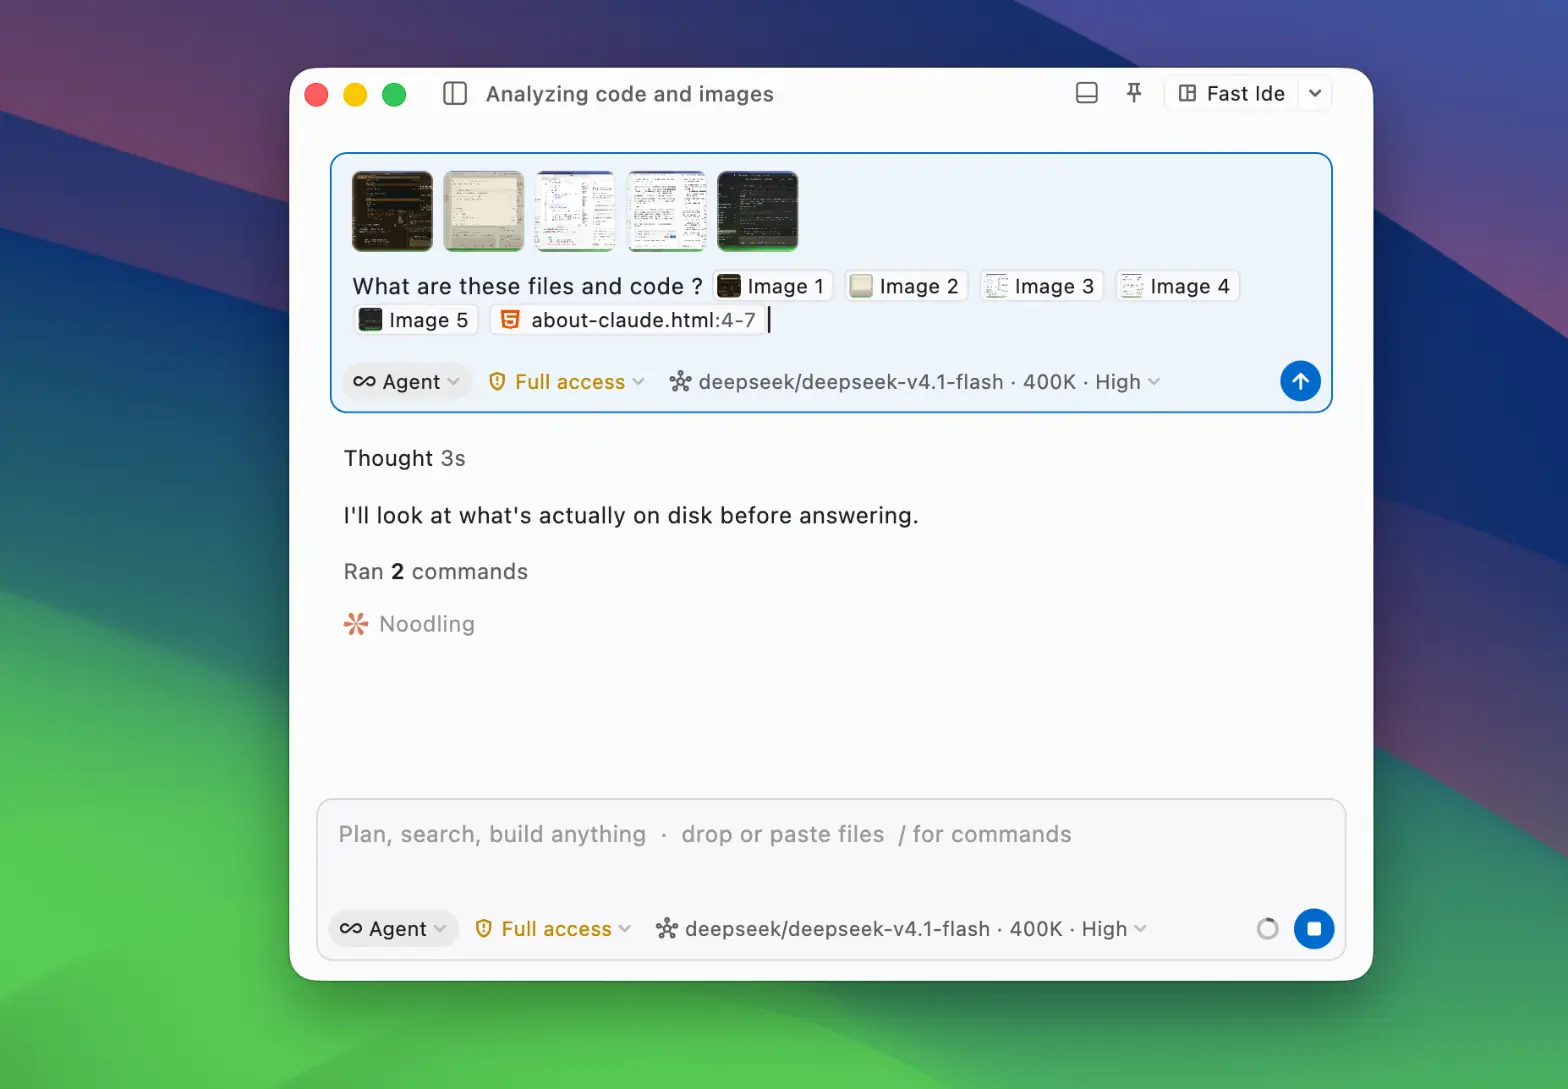Screen dimensions: 1568x1089
Task: Open the third image thumbnail
Action: (x=575, y=211)
